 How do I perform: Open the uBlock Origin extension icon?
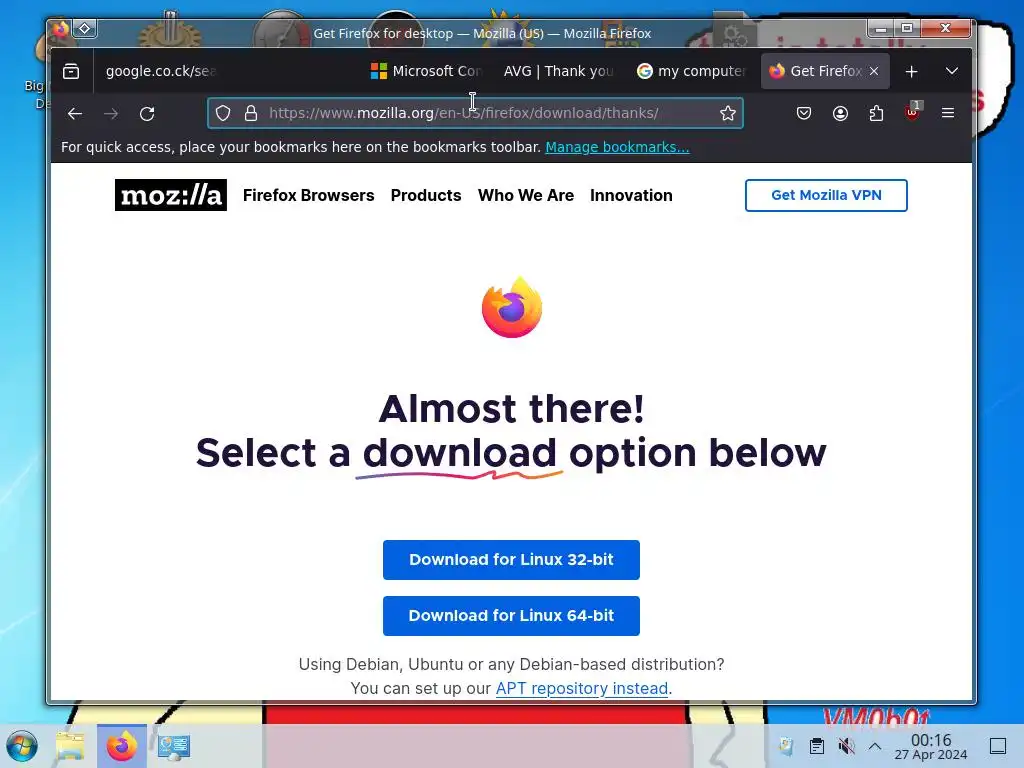[x=912, y=112]
